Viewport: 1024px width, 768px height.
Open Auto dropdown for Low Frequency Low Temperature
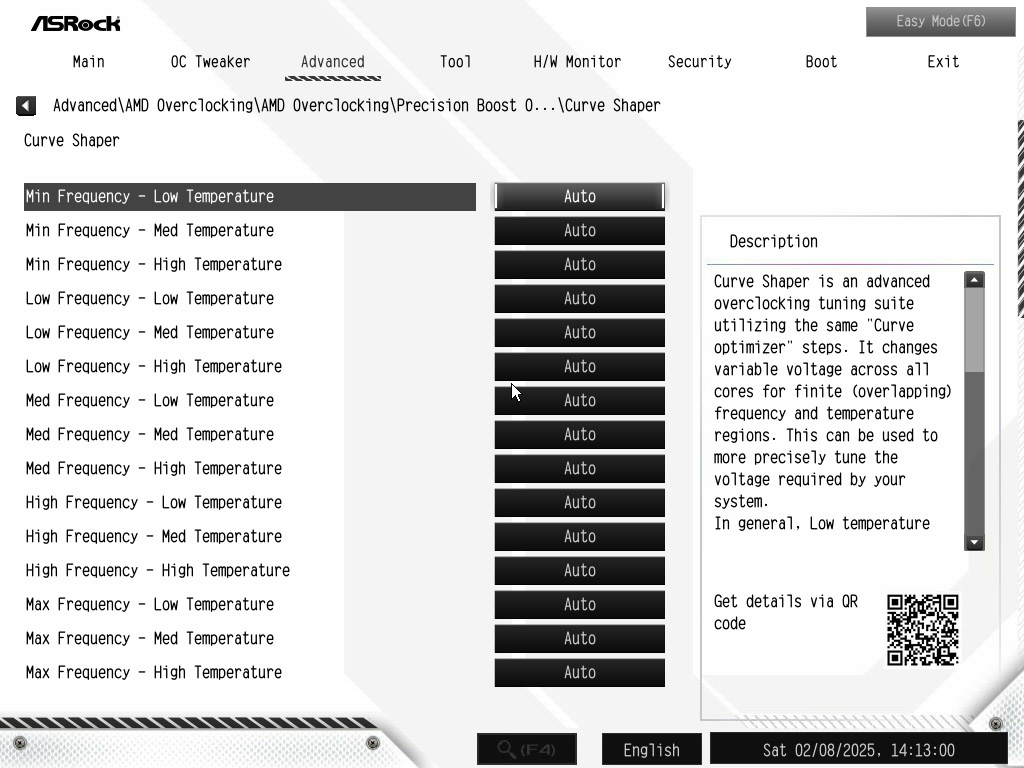[580, 298]
